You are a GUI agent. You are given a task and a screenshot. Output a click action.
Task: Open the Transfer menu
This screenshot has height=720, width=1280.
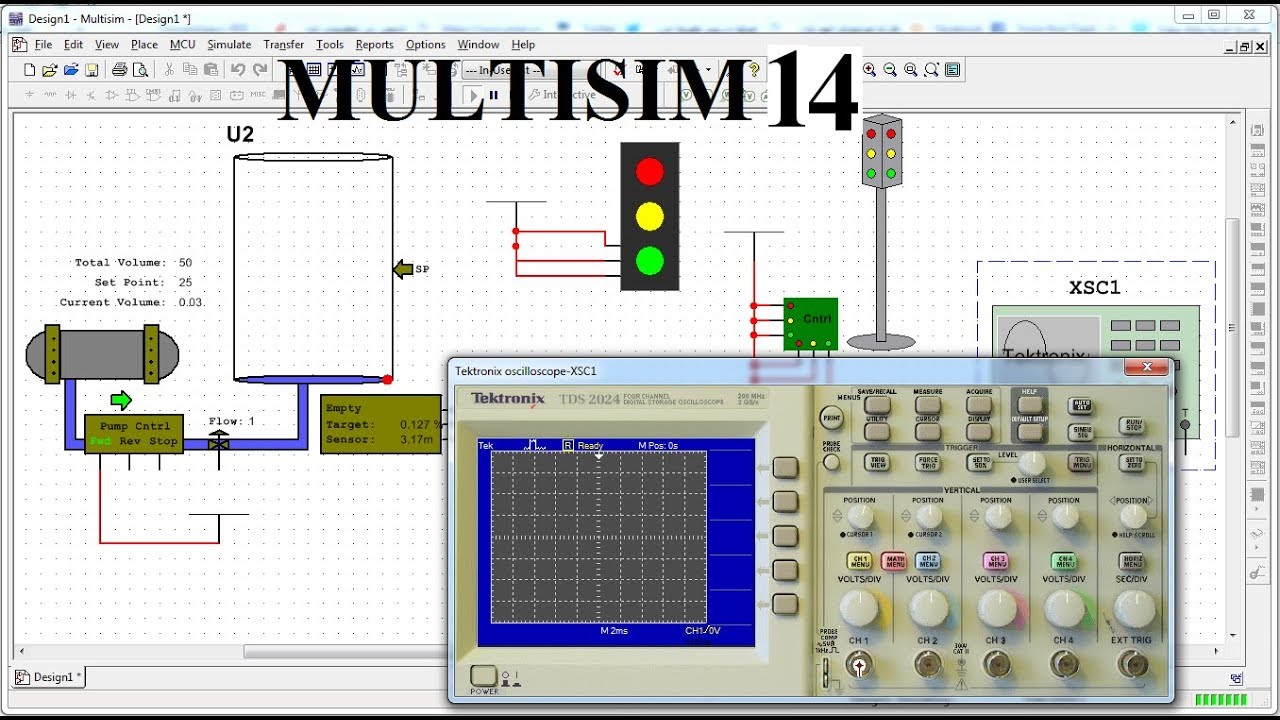point(284,44)
